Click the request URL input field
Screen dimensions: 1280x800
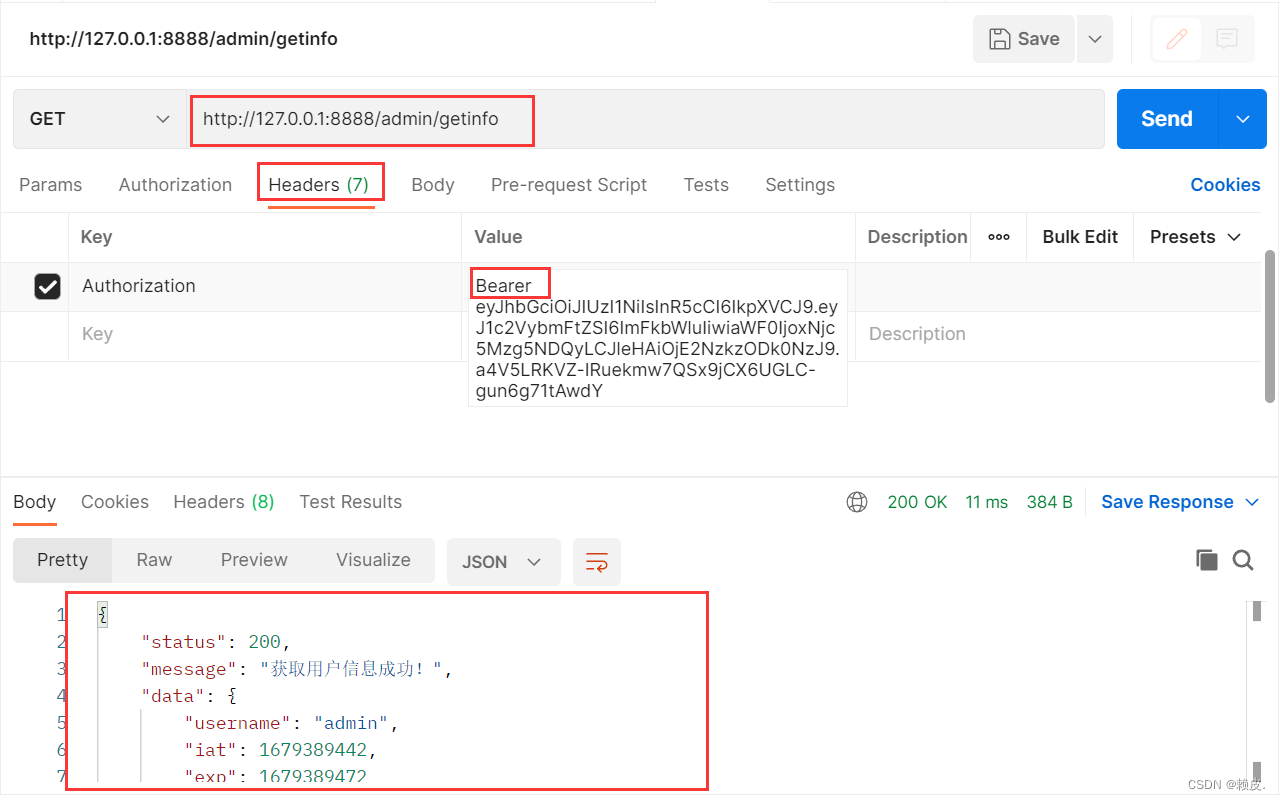pos(645,119)
